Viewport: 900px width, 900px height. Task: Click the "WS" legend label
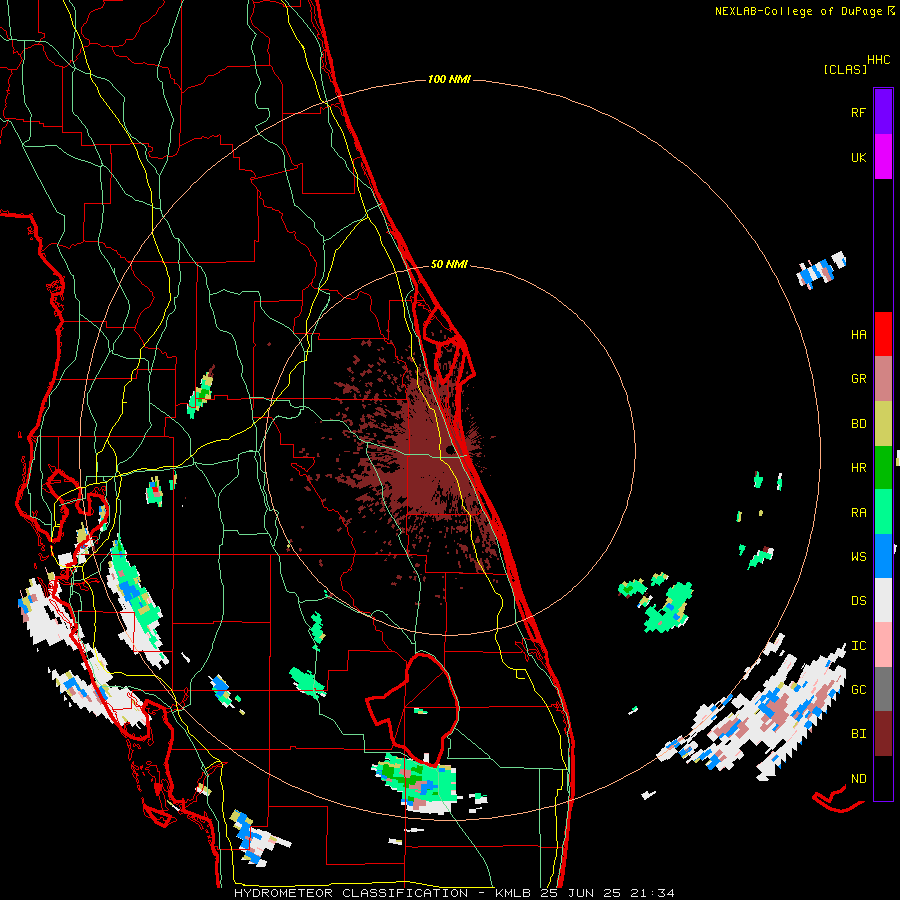coord(858,556)
